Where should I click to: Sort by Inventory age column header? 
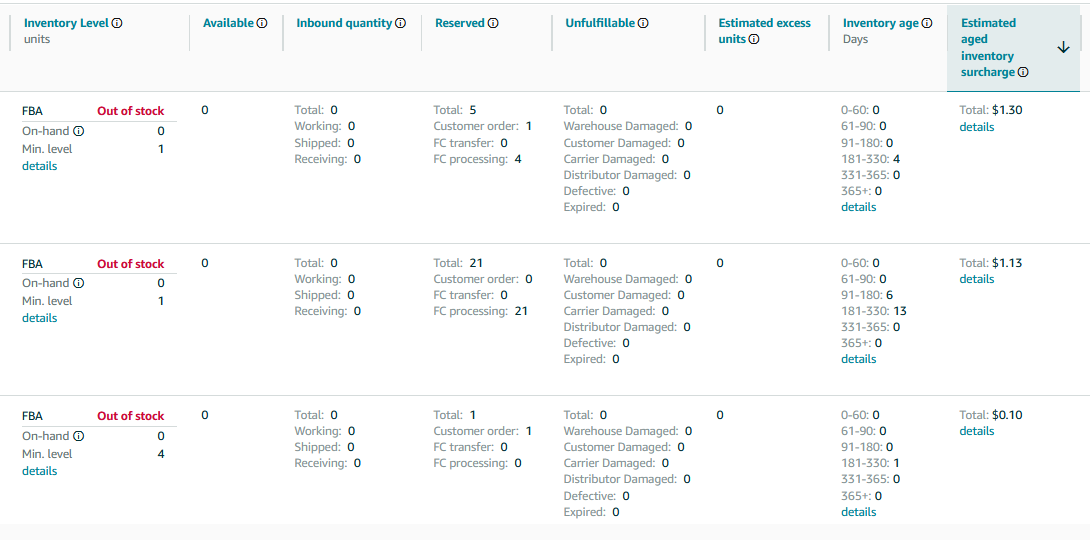pyautogui.click(x=880, y=23)
